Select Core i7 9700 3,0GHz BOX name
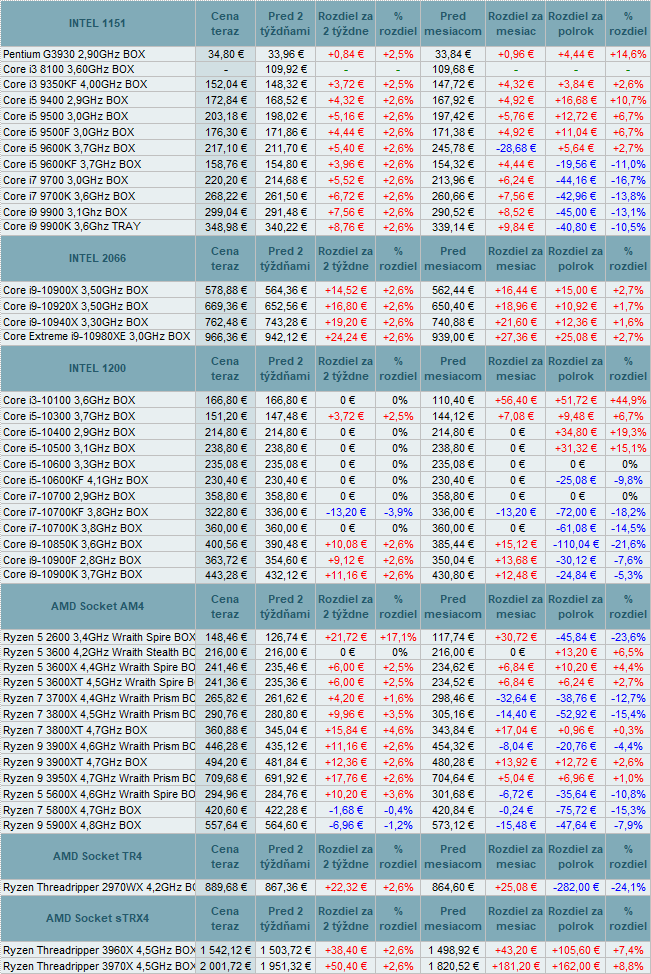651x974 pixels. click(x=66, y=180)
